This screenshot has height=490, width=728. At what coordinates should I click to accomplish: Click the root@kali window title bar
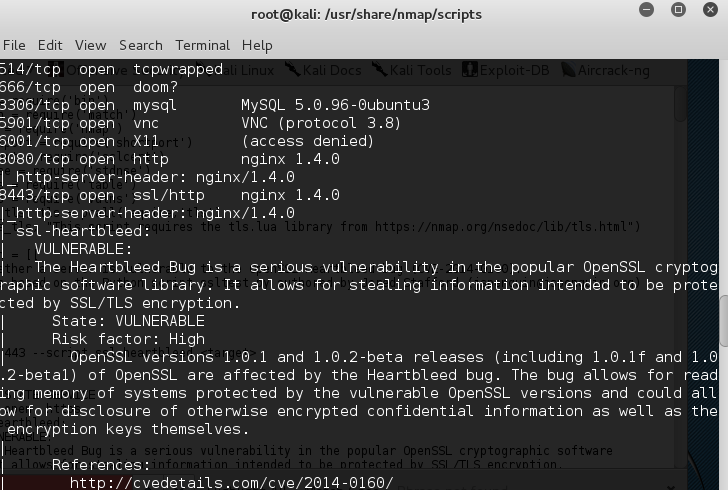(x=364, y=15)
